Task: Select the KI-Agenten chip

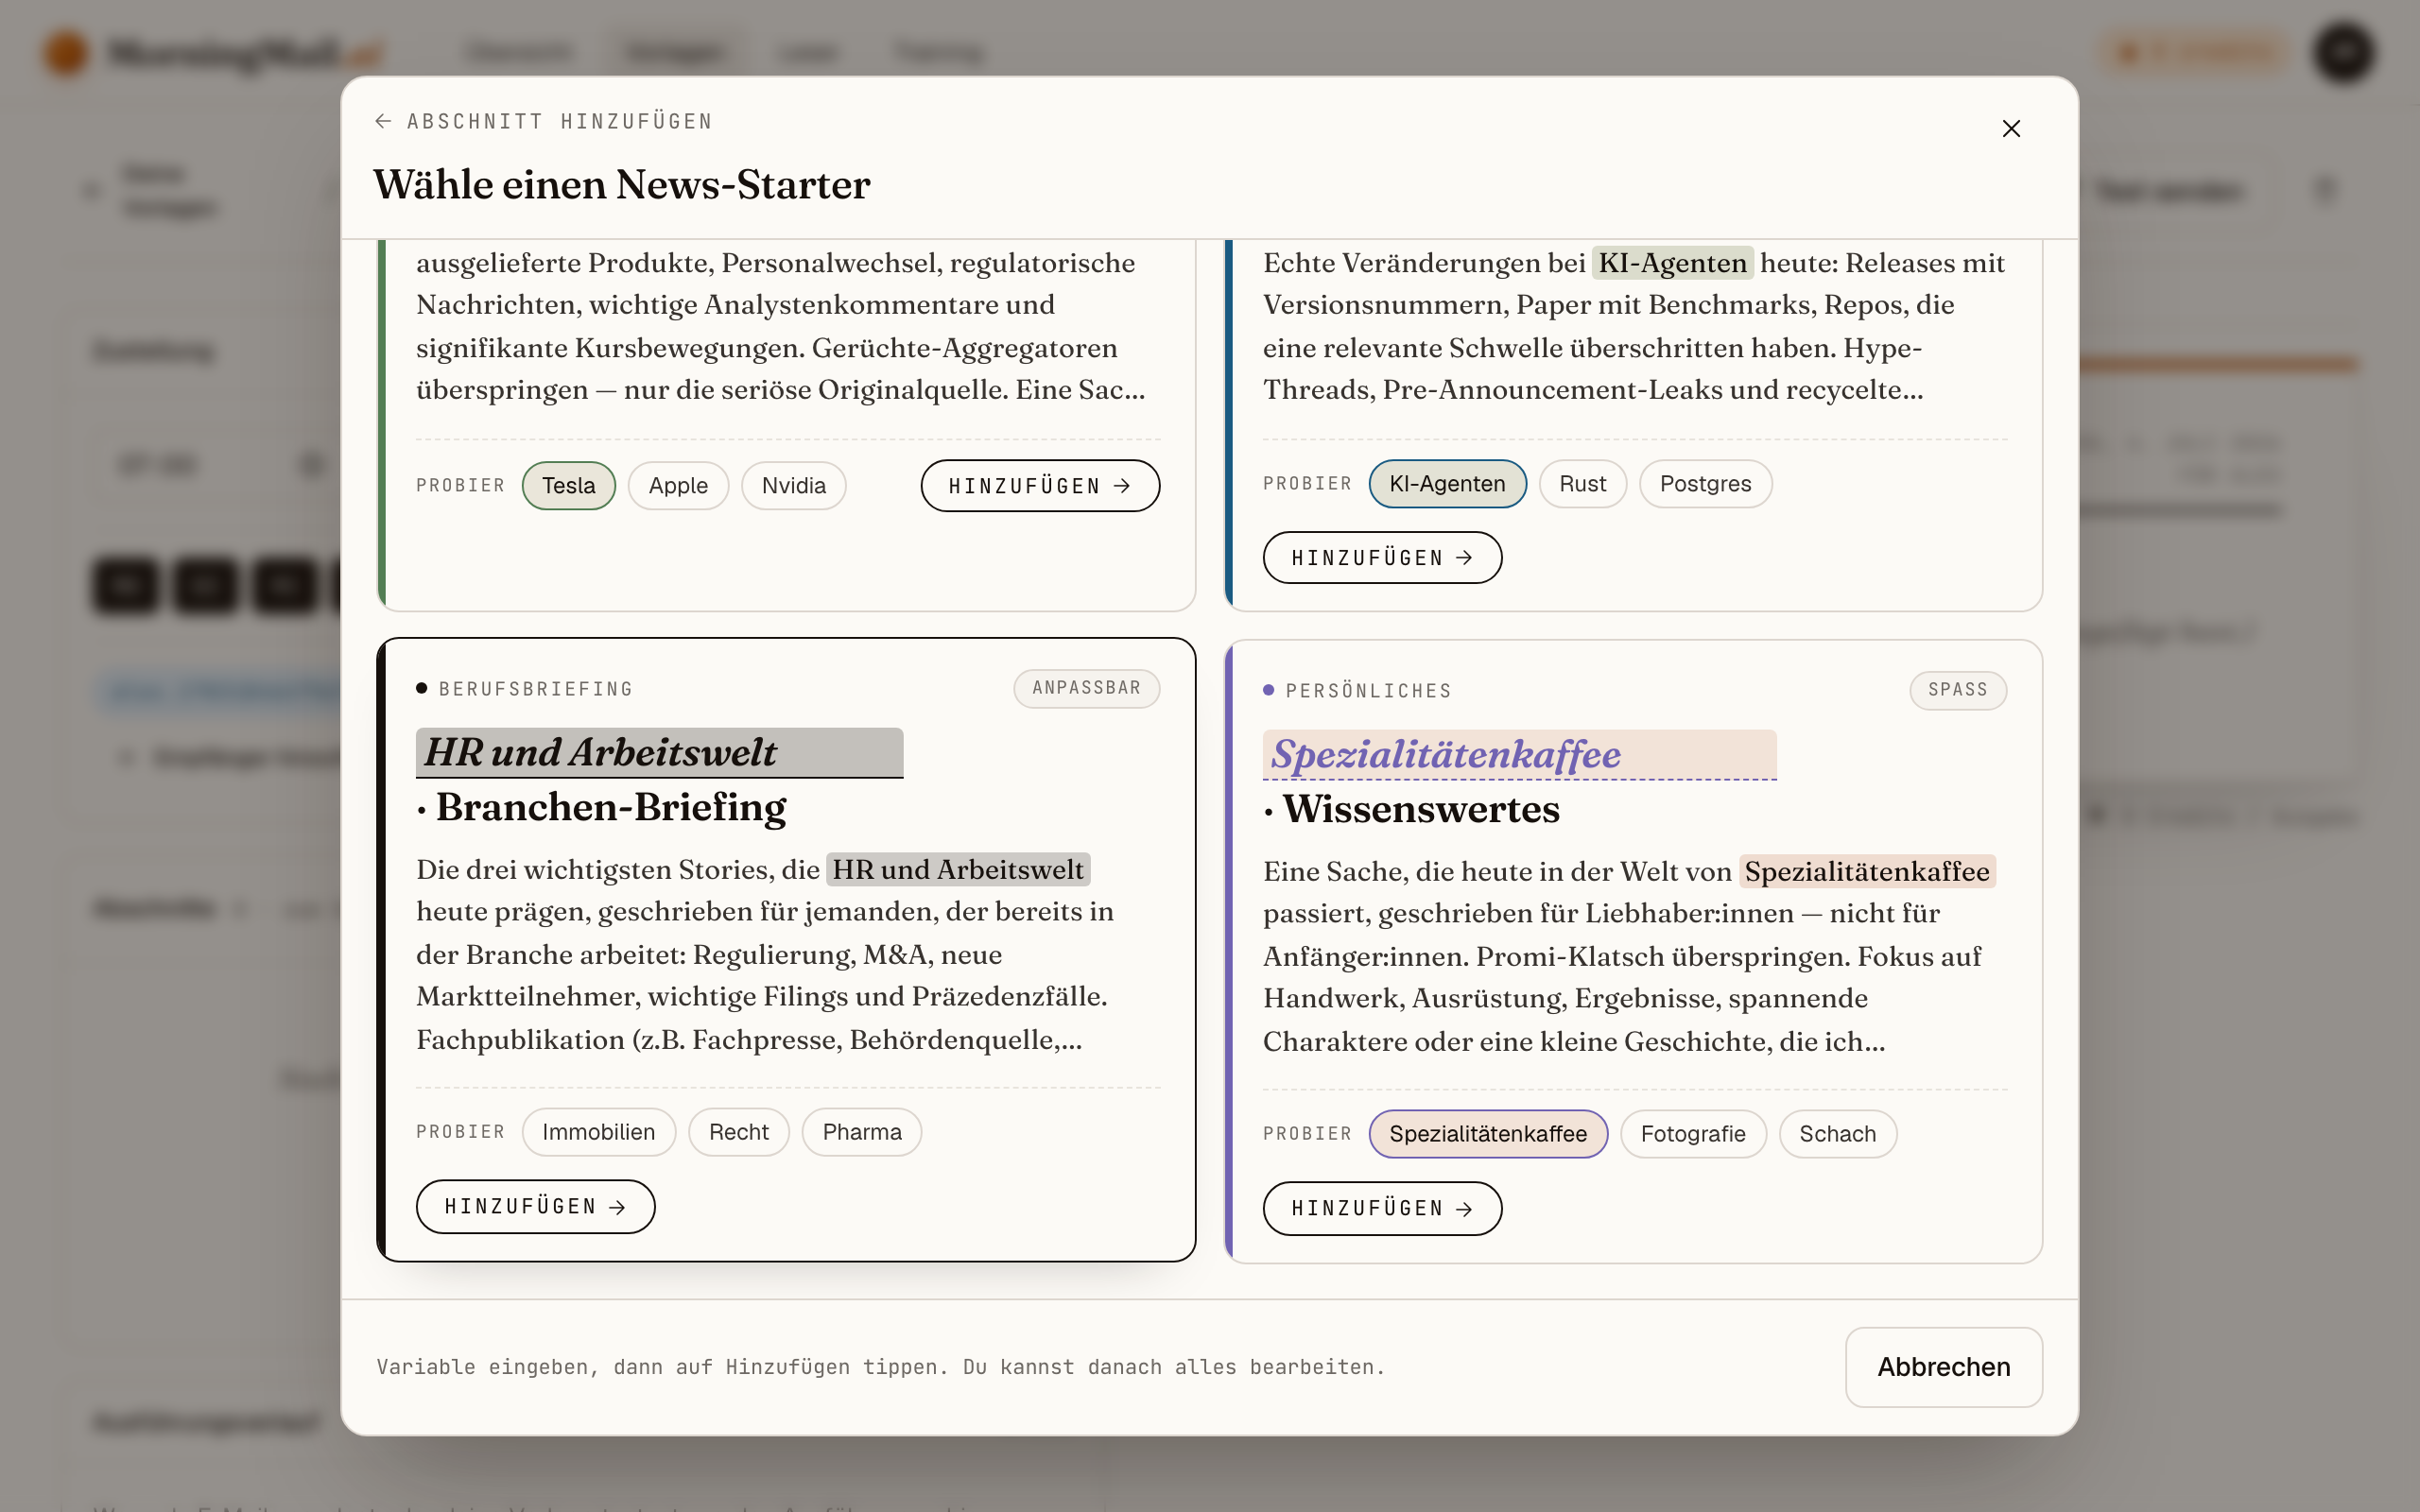Action: [x=1447, y=483]
